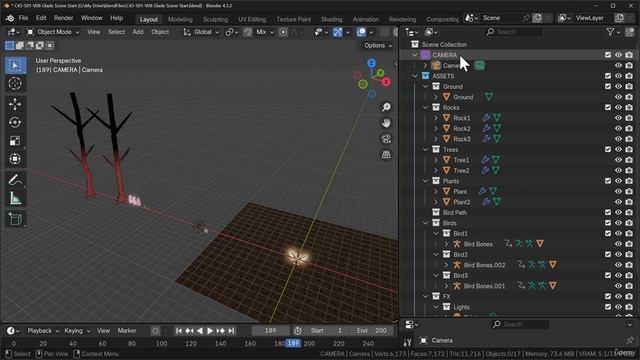Select the Move tool

(x=15, y=104)
